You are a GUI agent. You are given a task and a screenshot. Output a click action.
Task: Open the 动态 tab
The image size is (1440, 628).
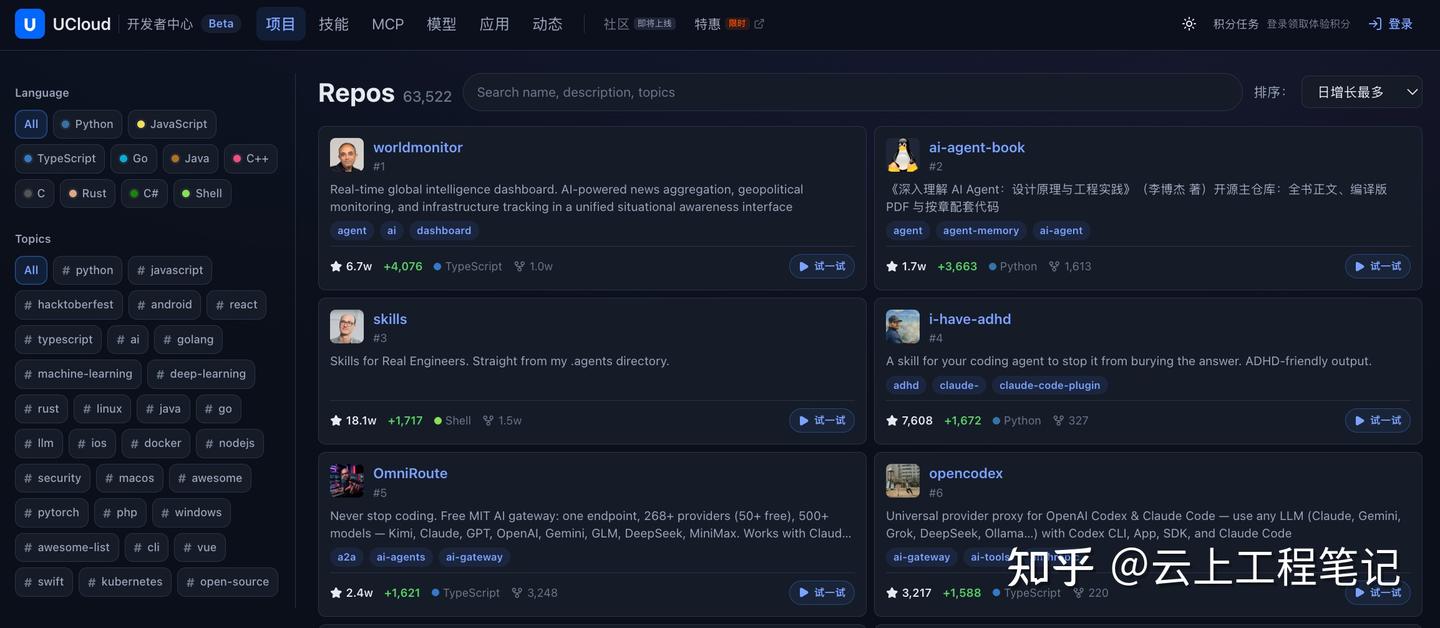[x=547, y=24]
